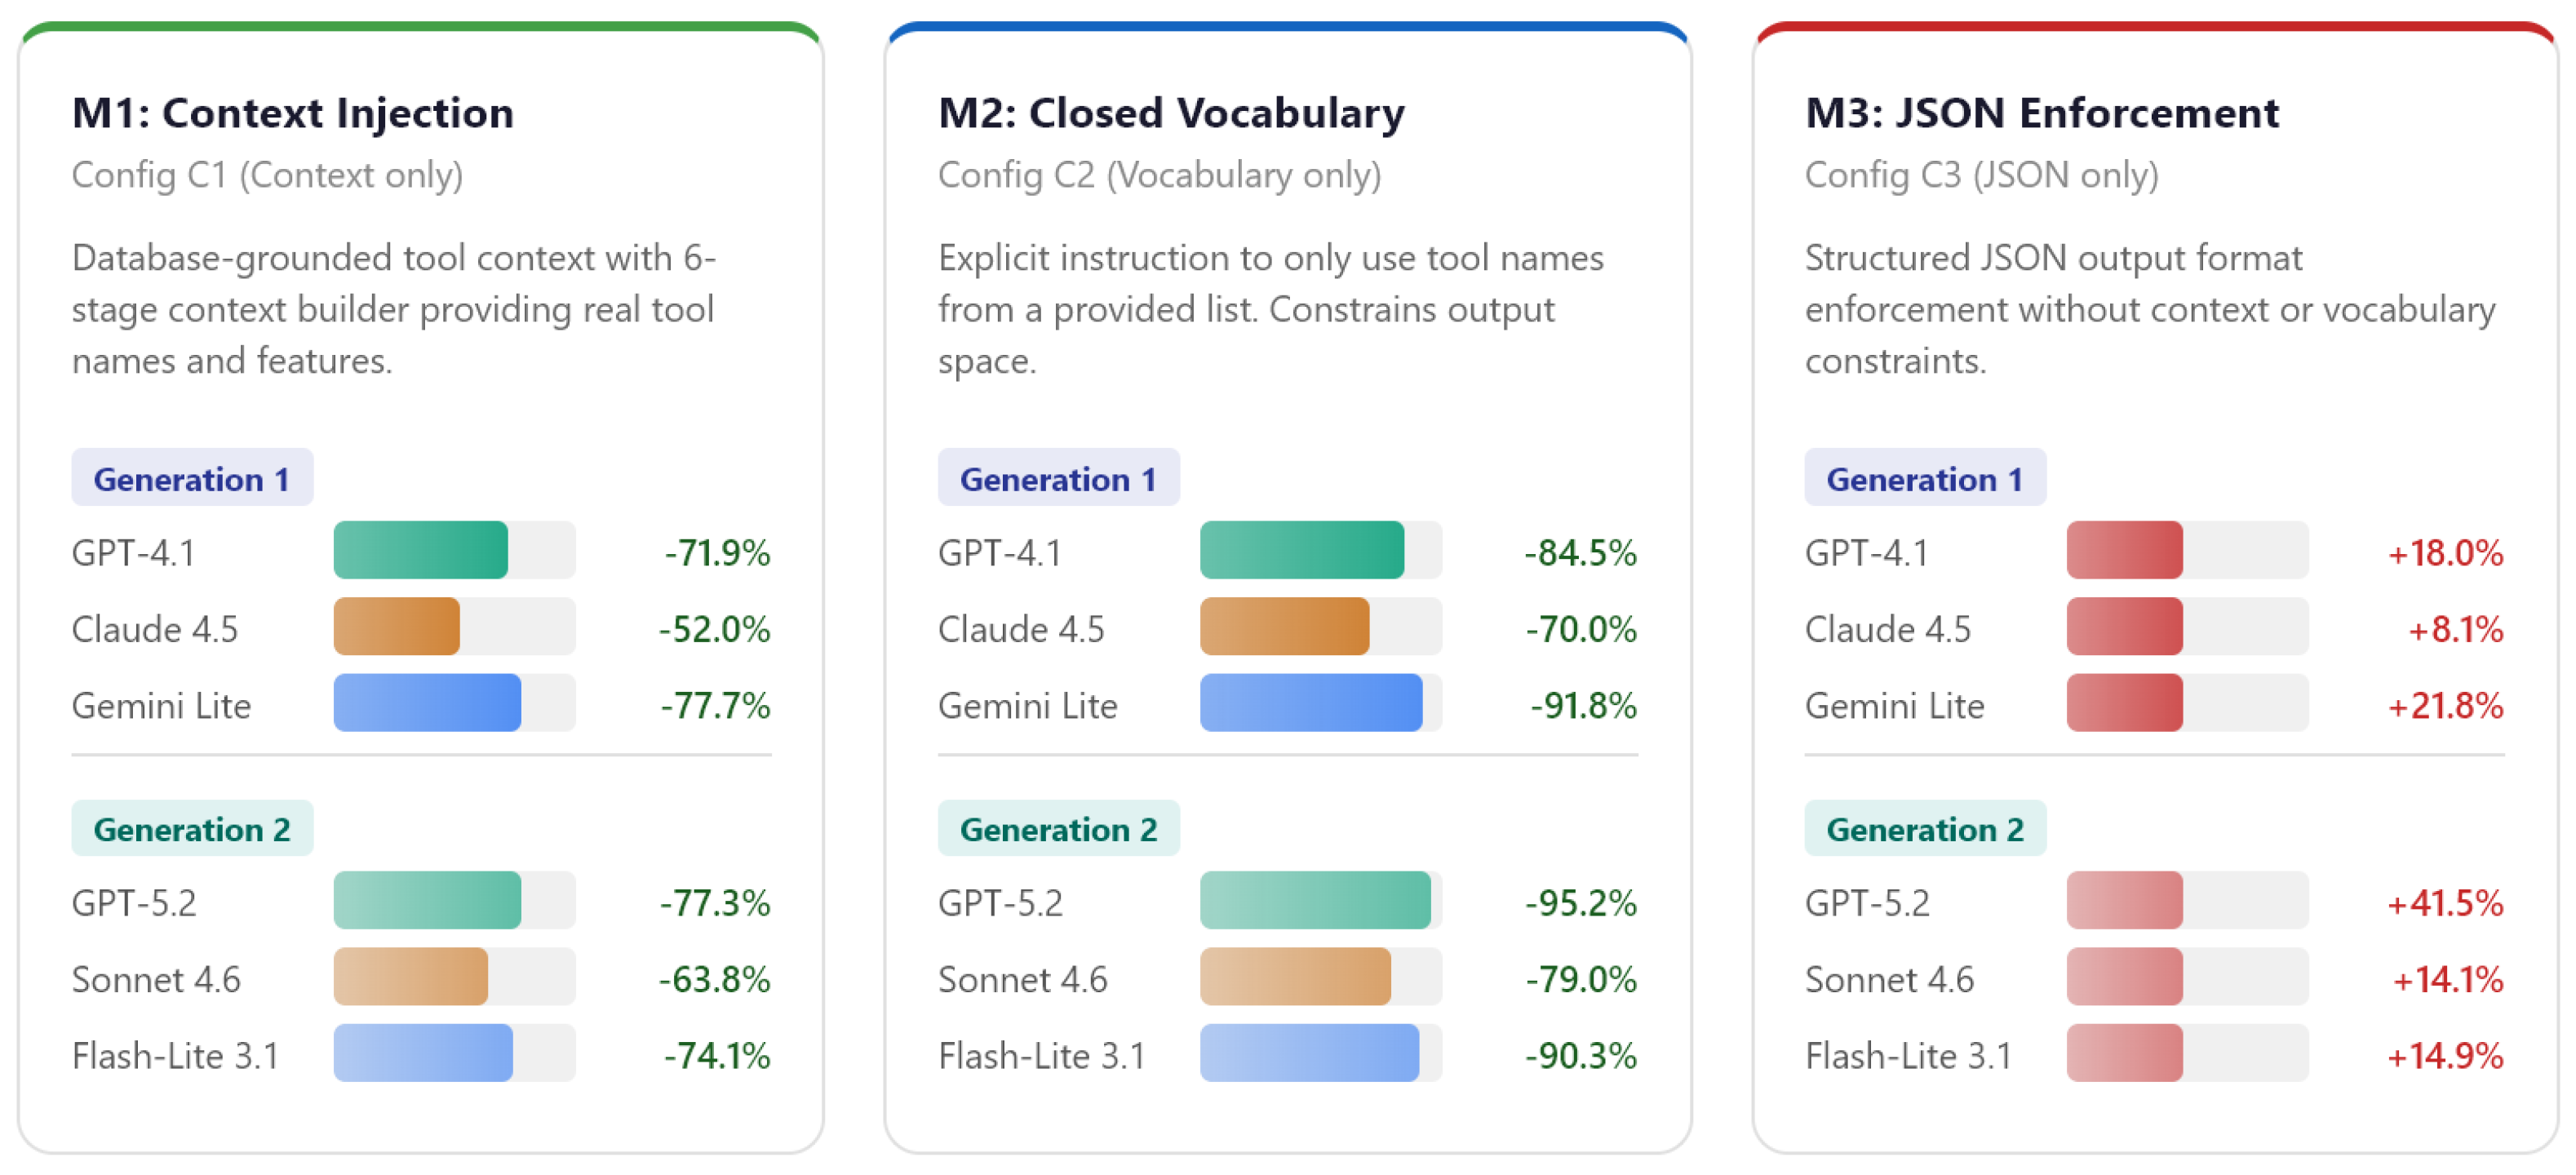Click GPT-5.2 red bar in M3 card
The image size is (2576, 1175).
tap(2125, 900)
